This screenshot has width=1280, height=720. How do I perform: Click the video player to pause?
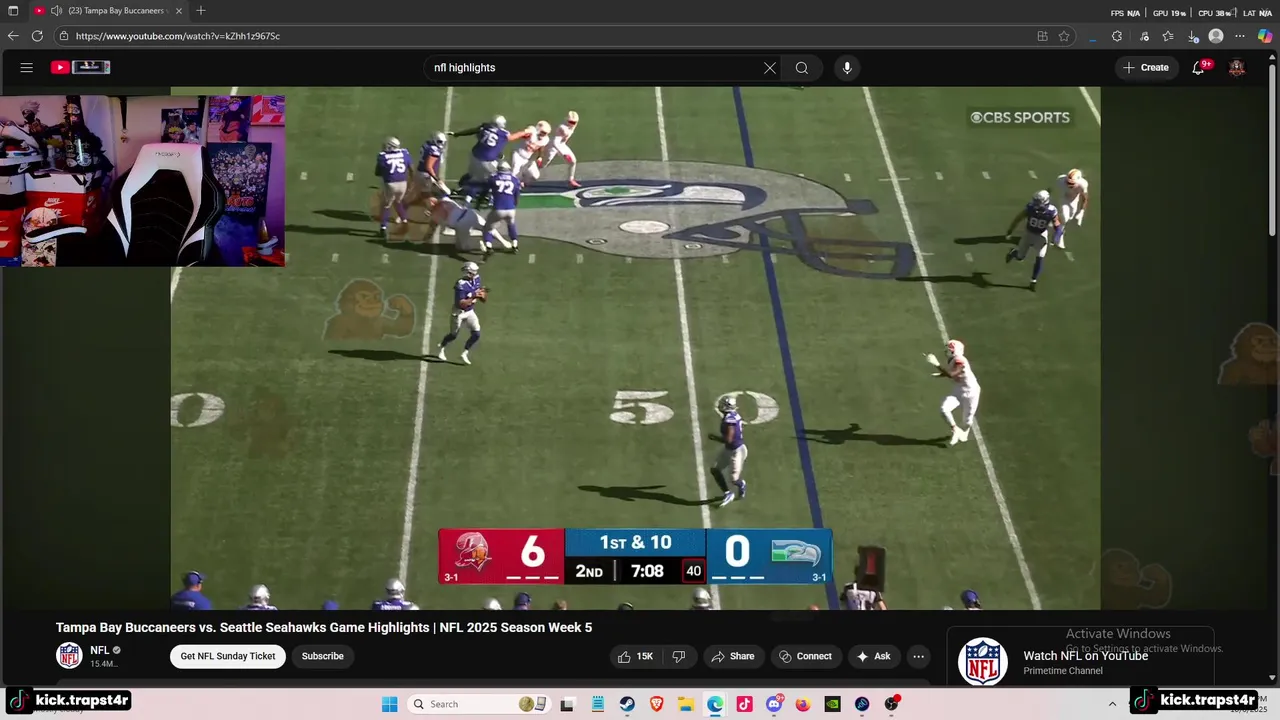pos(635,348)
